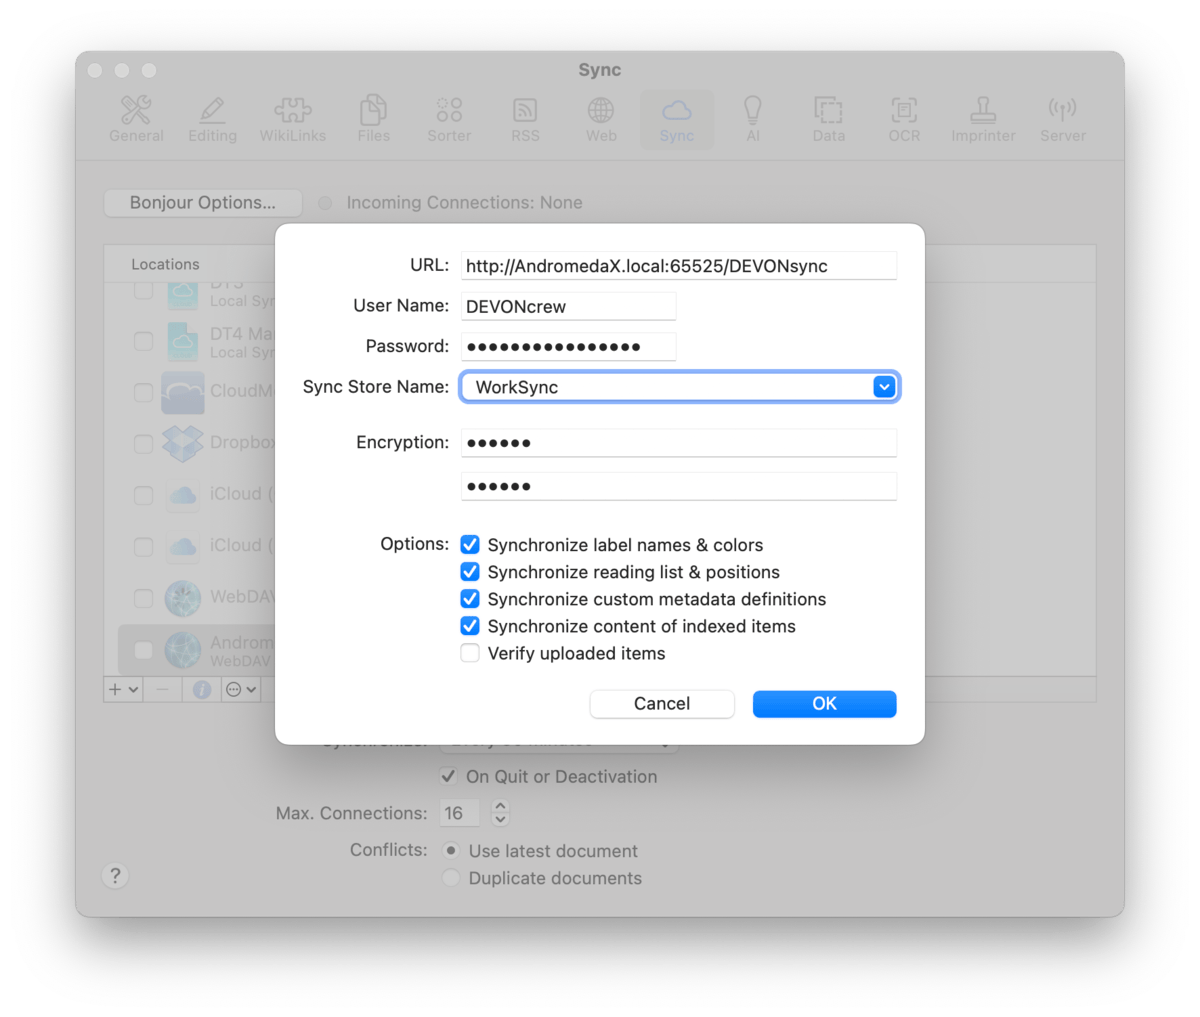Open the ellipsis action menu below locations
Screen dimensions: 1200x1017
coord(241,689)
